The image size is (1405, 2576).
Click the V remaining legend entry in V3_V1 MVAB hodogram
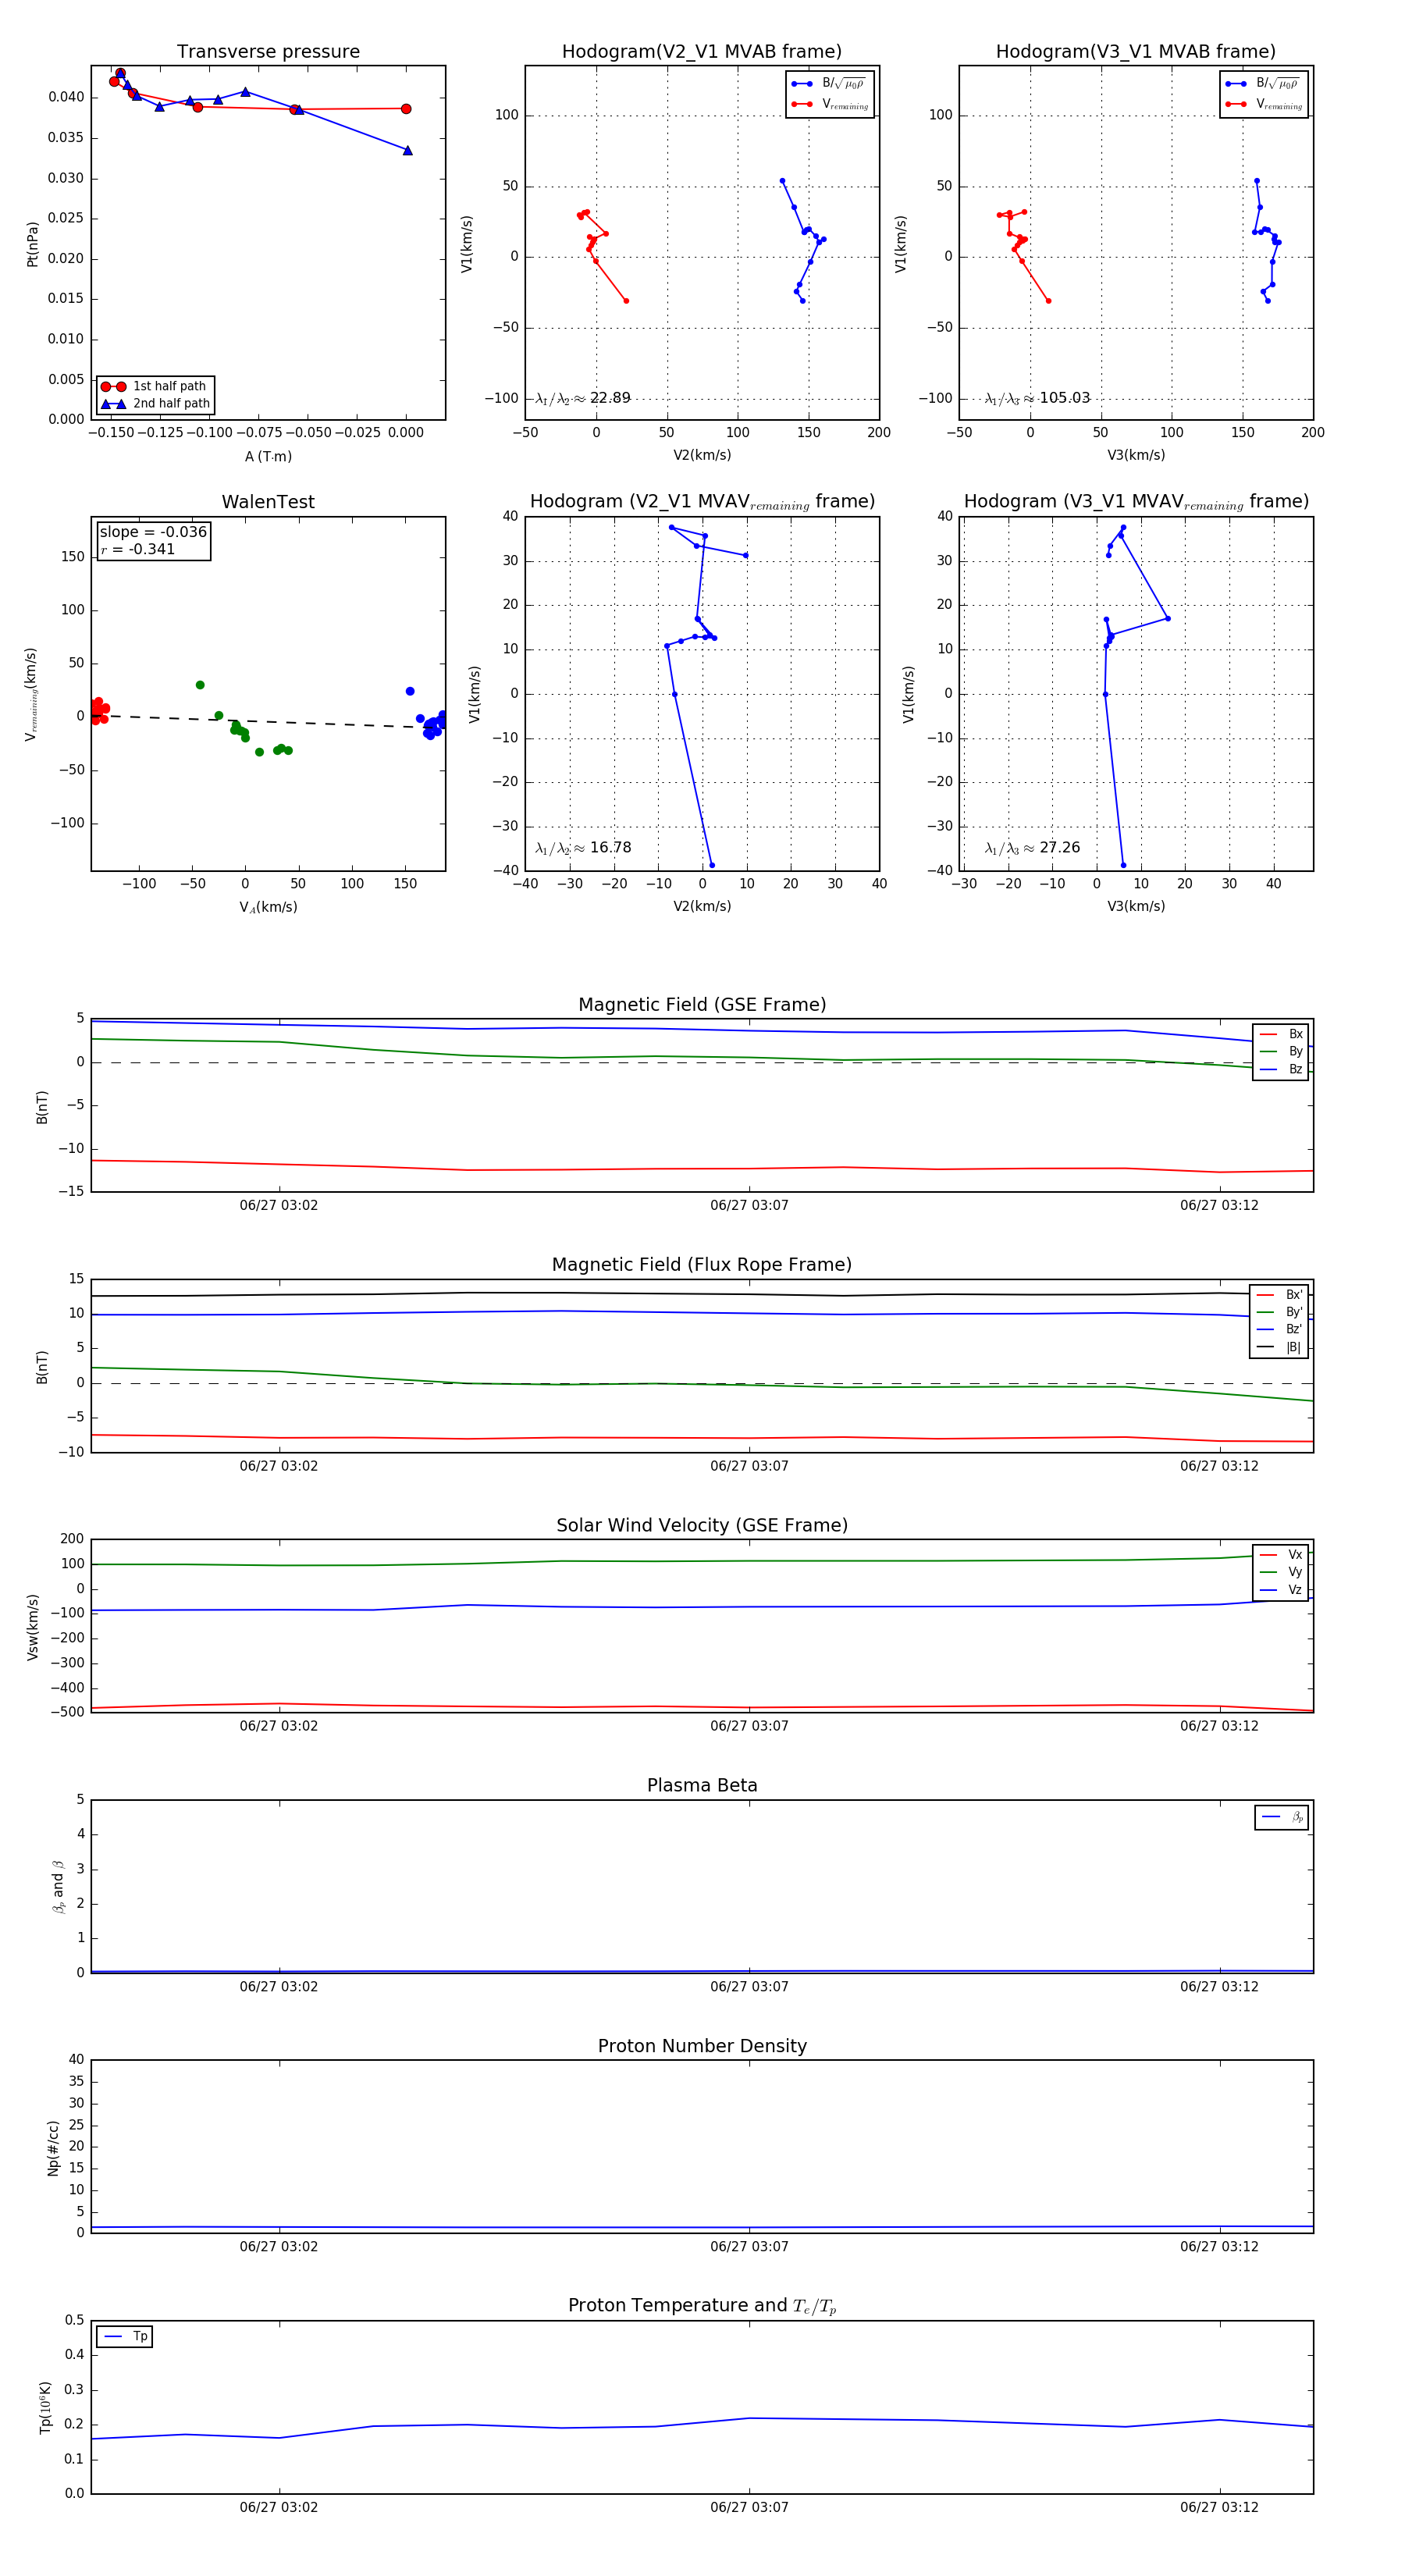[1265, 104]
